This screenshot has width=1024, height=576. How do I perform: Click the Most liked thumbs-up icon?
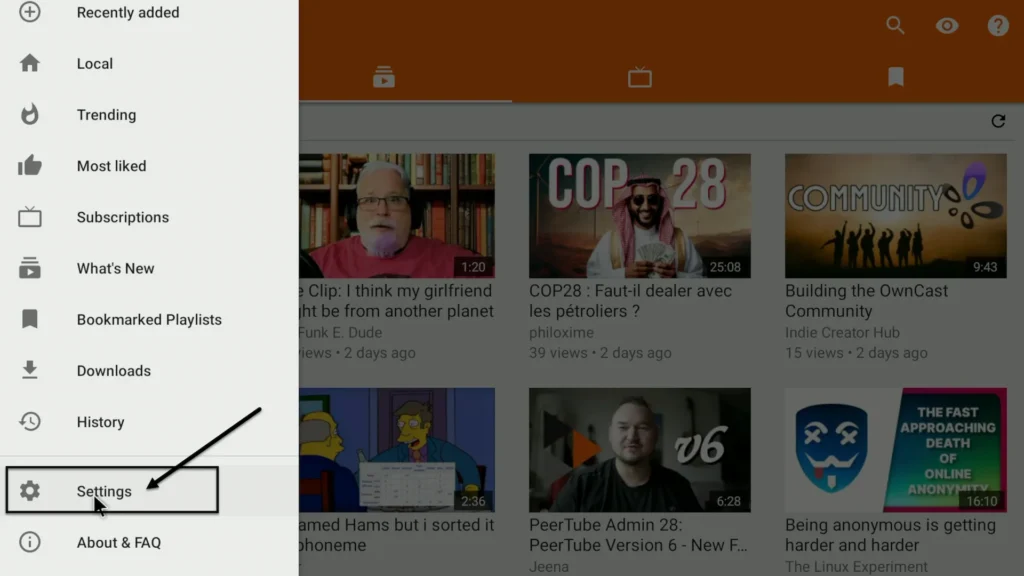point(29,166)
